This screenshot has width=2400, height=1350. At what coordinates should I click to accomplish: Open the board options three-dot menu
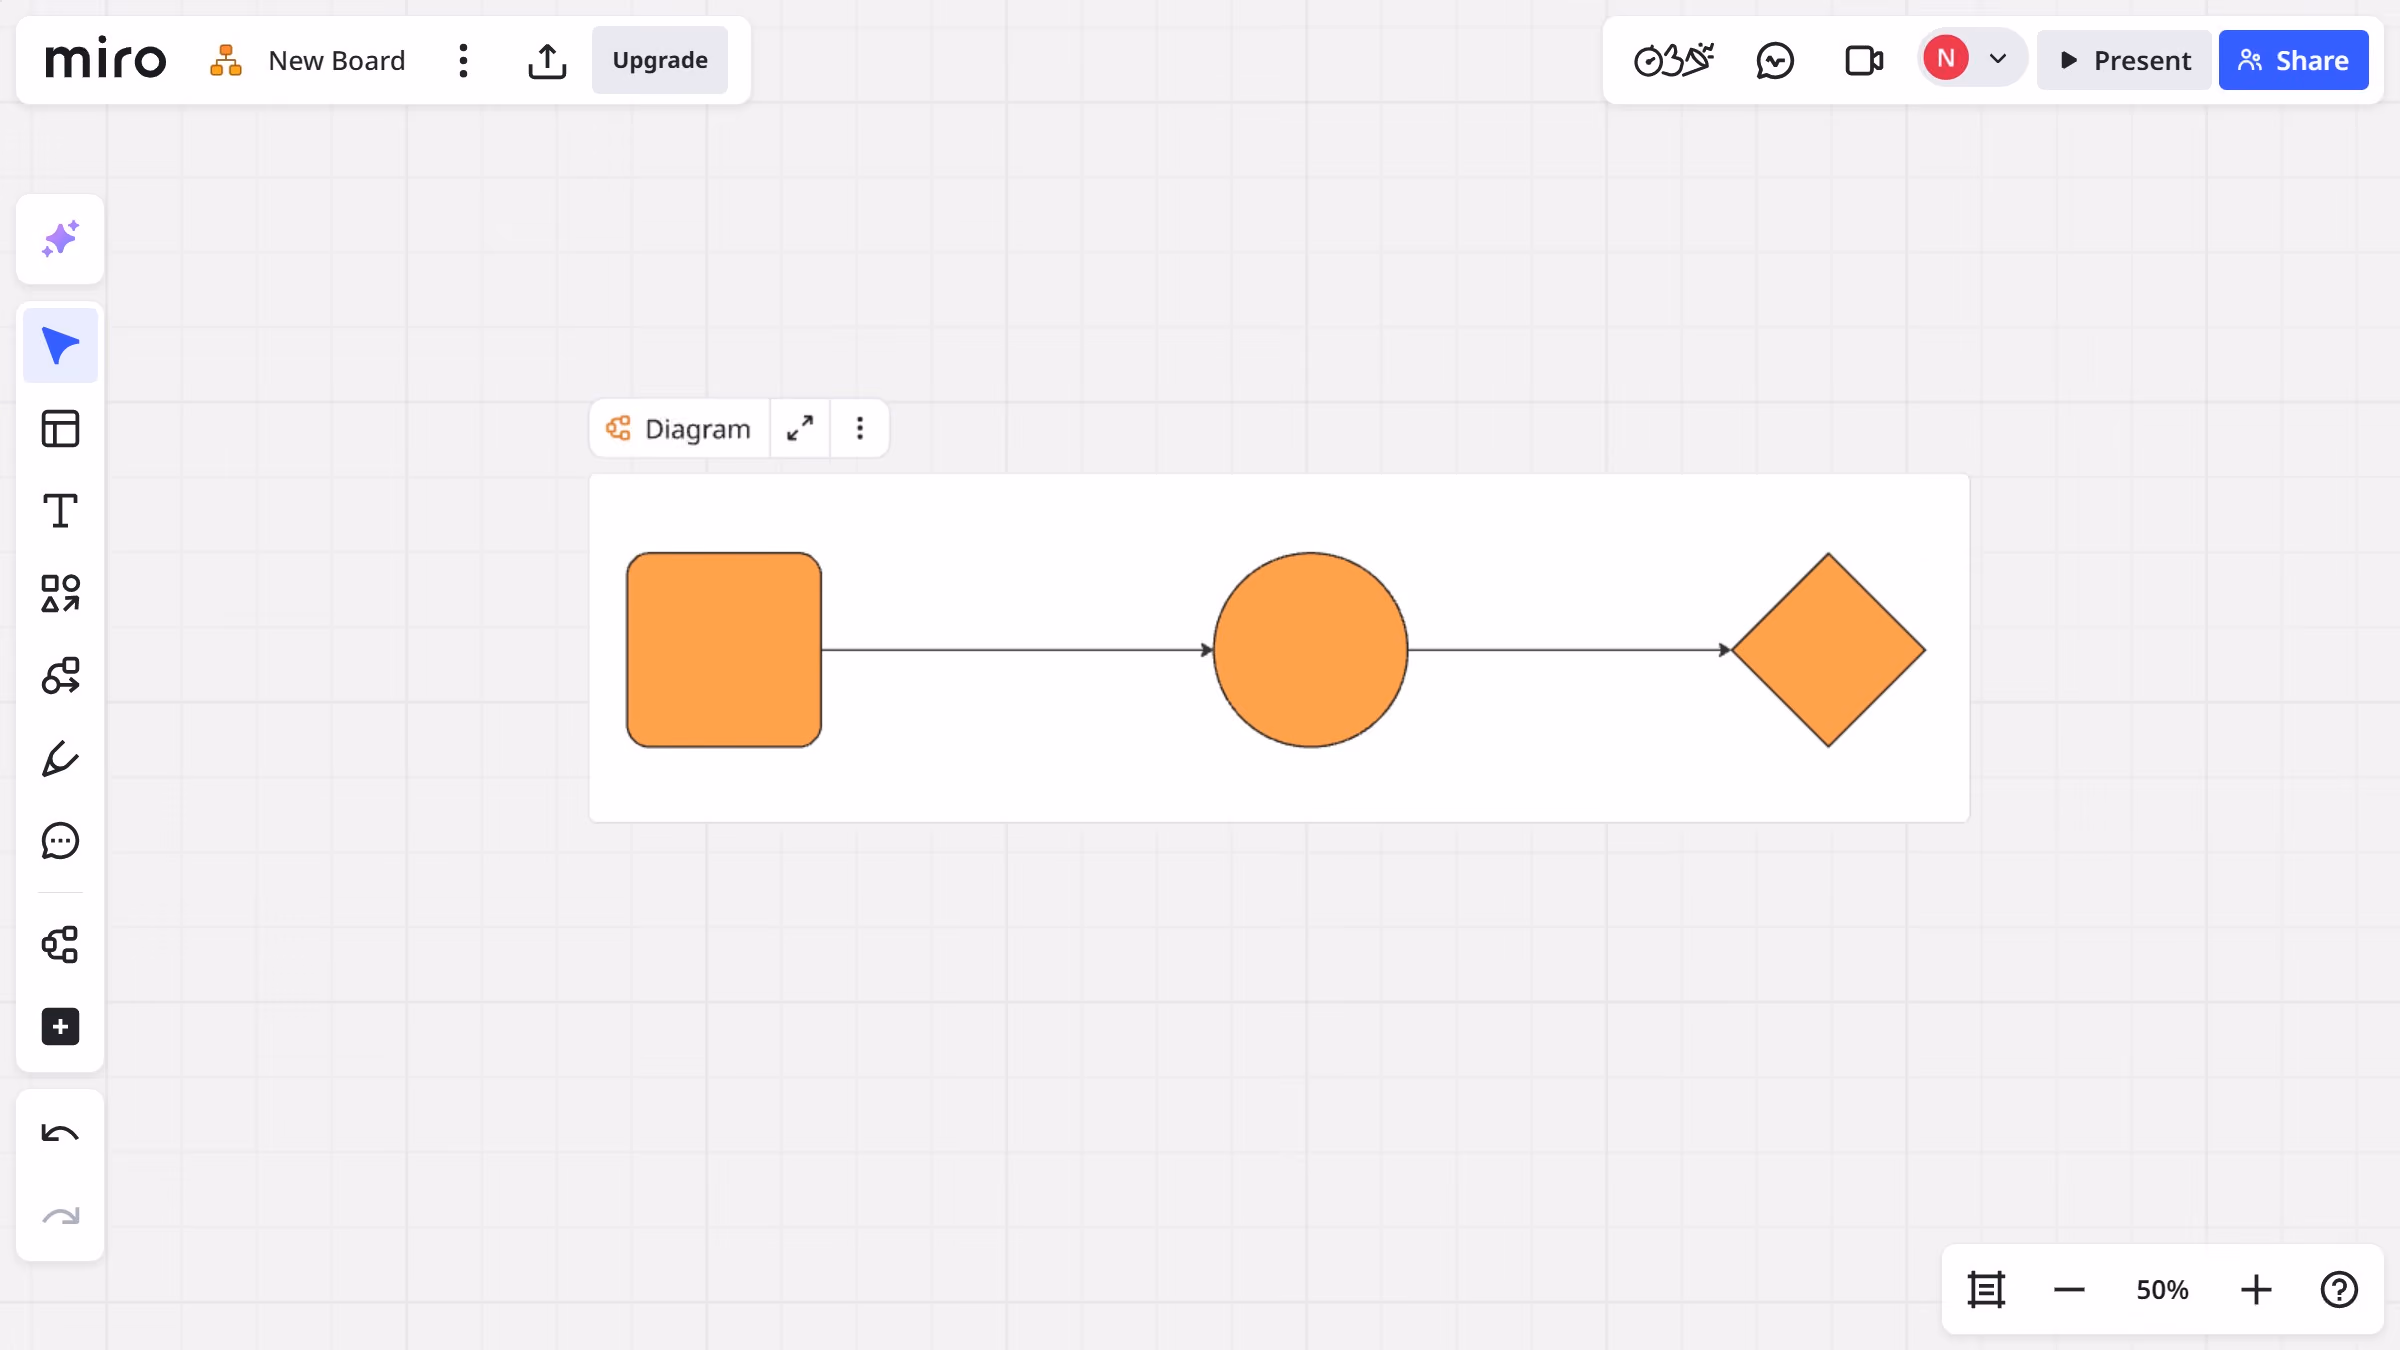click(462, 60)
